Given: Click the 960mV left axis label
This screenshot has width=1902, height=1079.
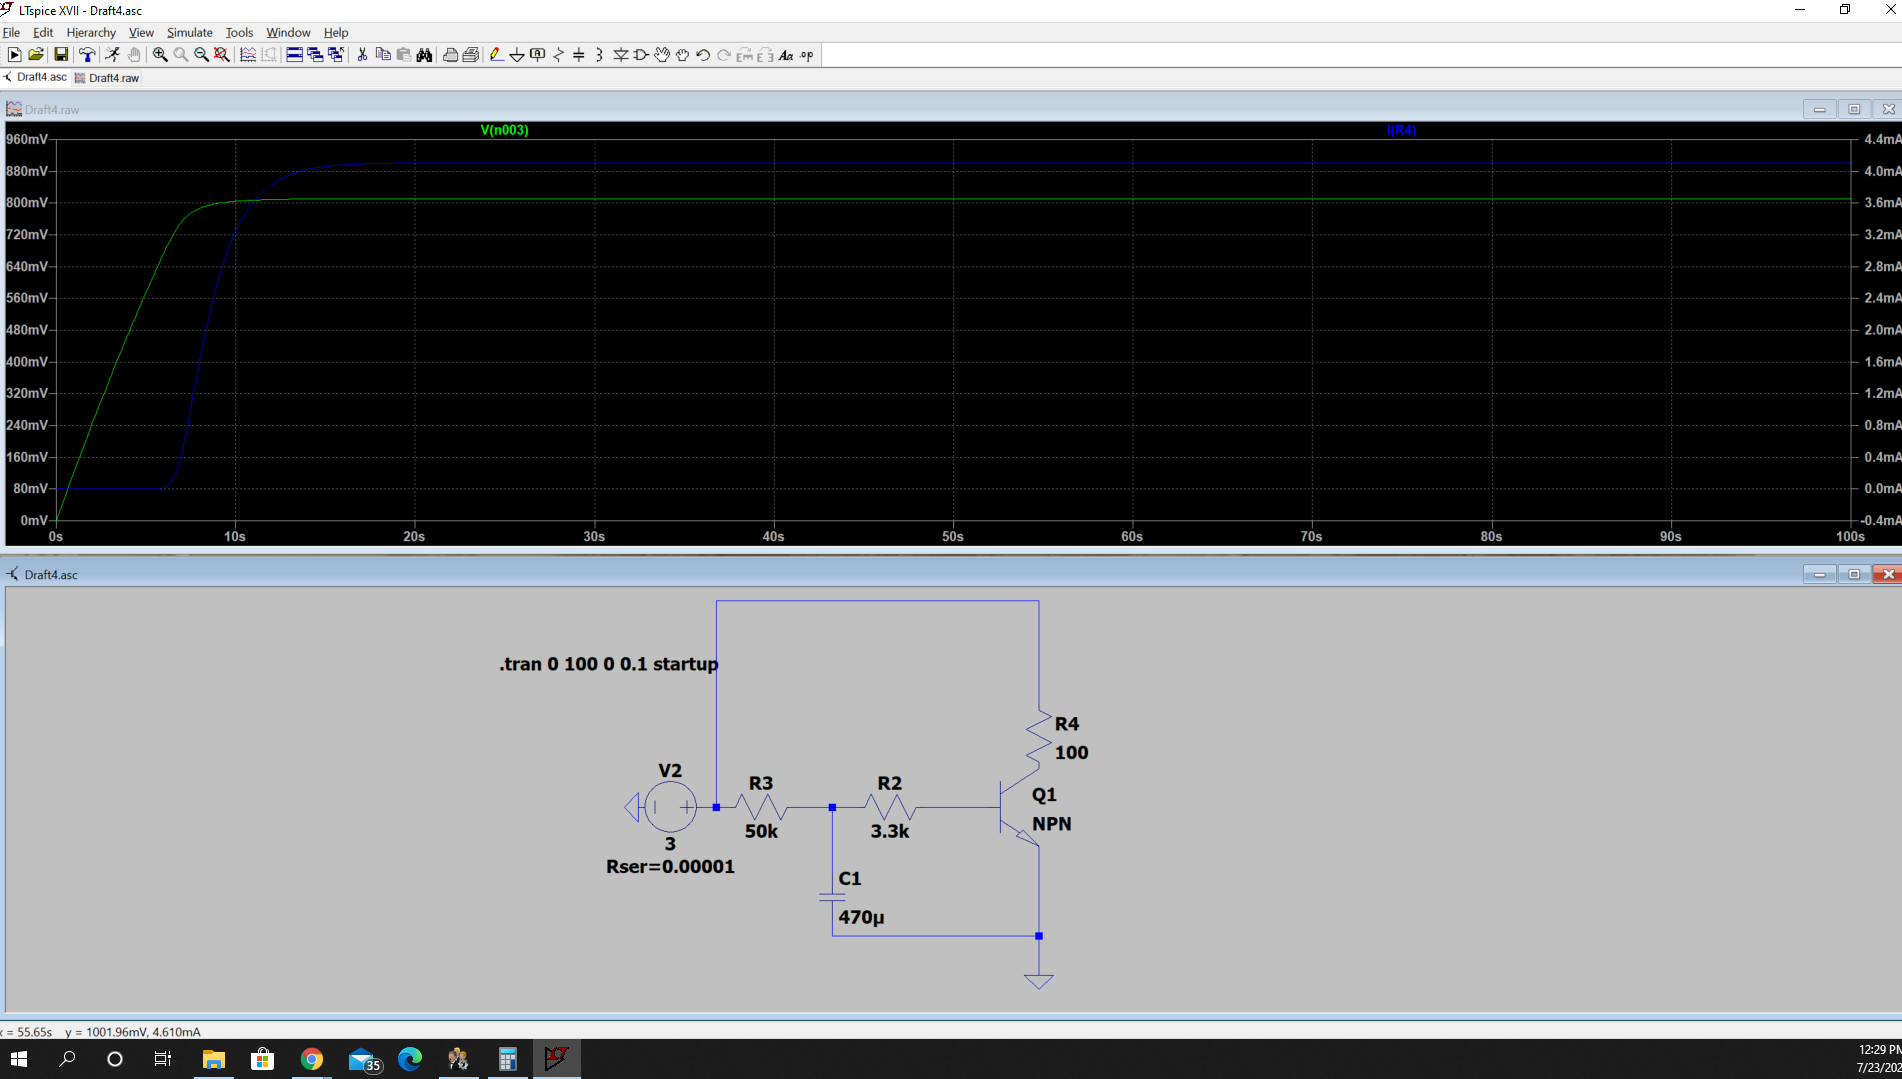Looking at the screenshot, I should click(27, 139).
